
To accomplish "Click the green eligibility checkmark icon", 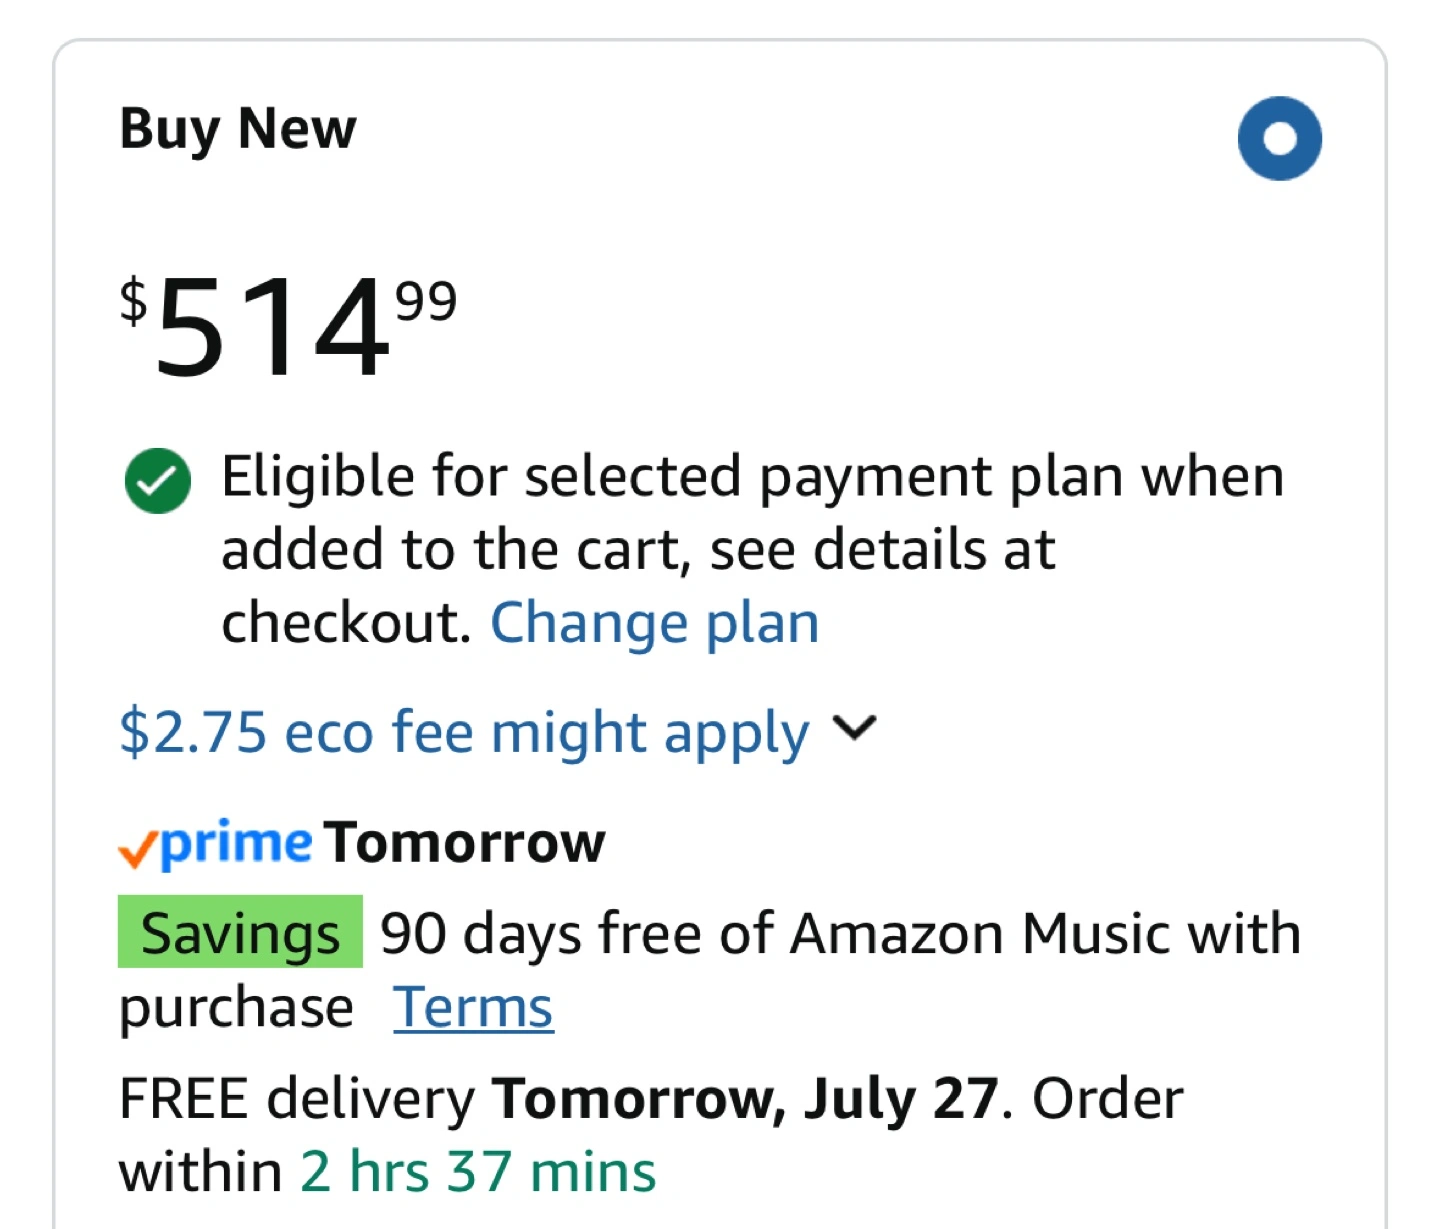I will 157,481.
